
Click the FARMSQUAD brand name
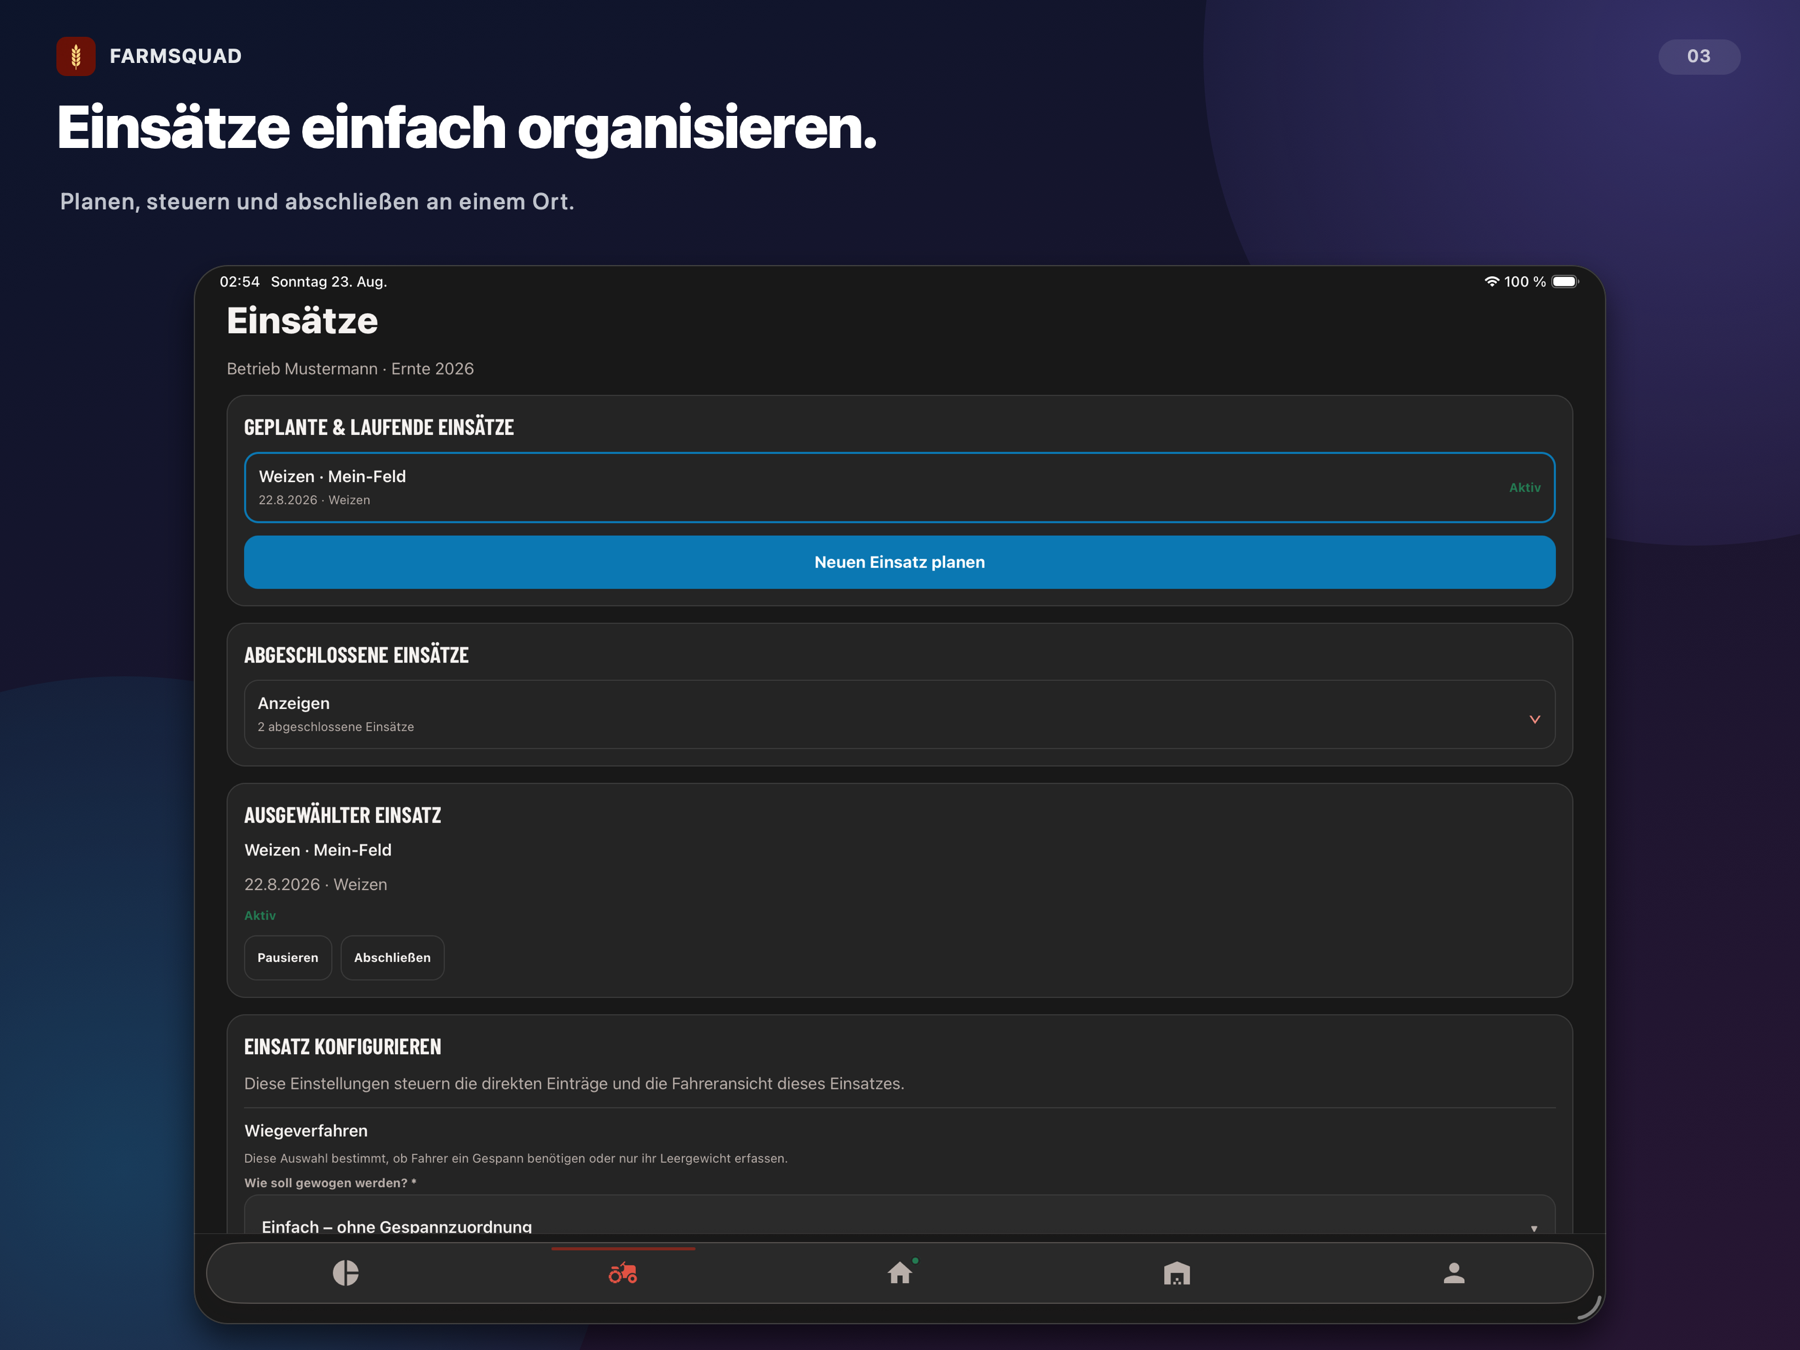coord(176,56)
